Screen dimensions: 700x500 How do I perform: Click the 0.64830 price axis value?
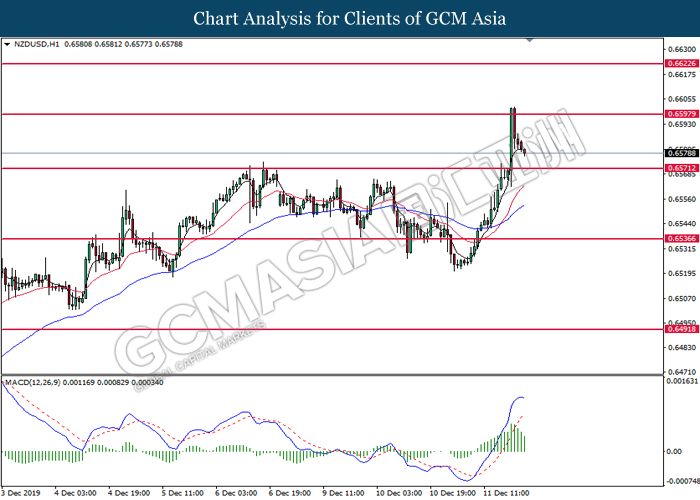coord(682,347)
